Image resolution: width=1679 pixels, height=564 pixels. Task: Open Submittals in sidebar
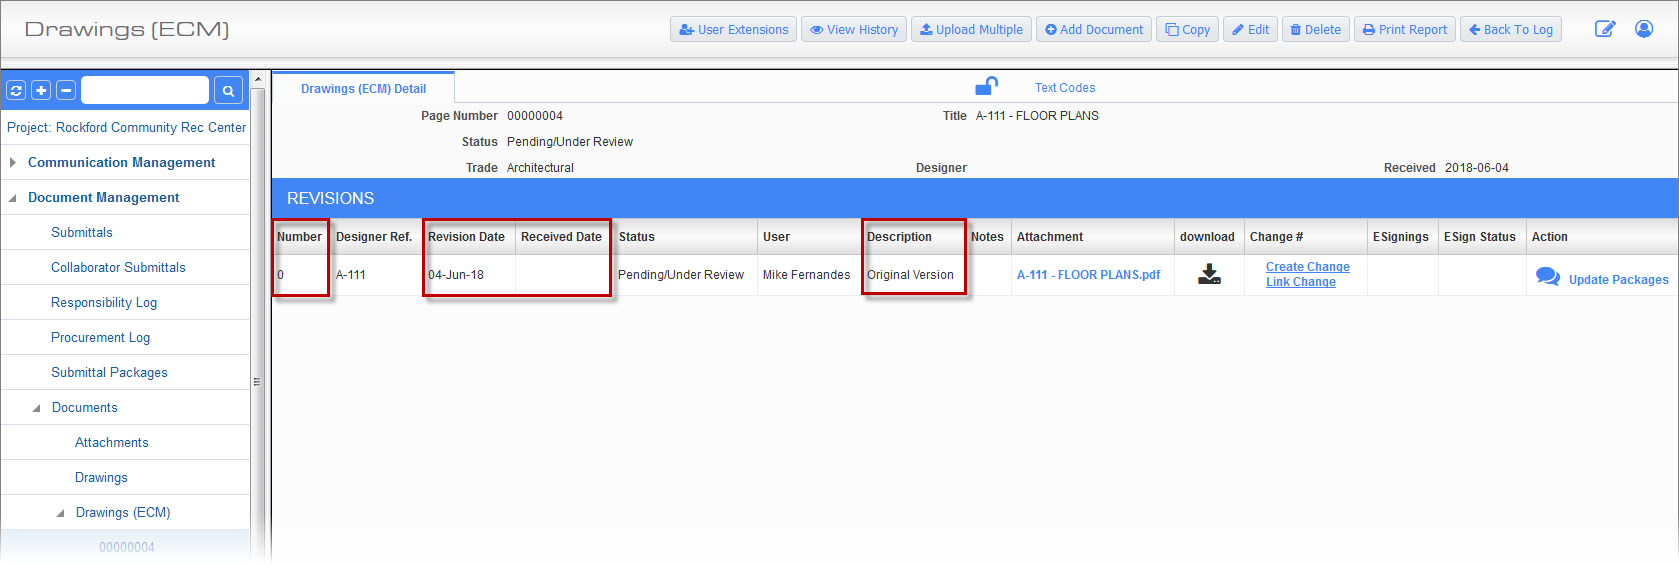pos(82,232)
